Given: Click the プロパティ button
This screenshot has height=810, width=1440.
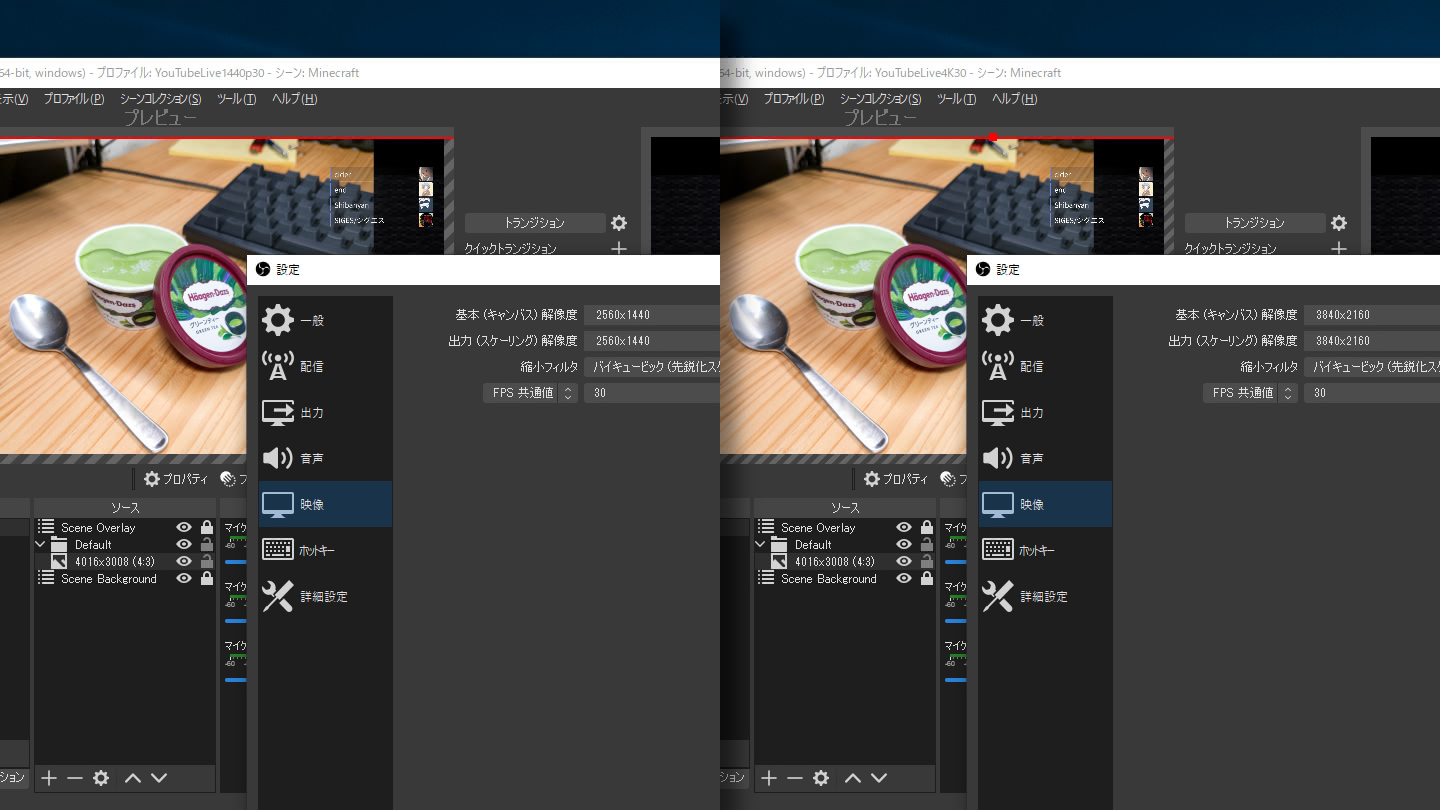Looking at the screenshot, I should (x=176, y=479).
